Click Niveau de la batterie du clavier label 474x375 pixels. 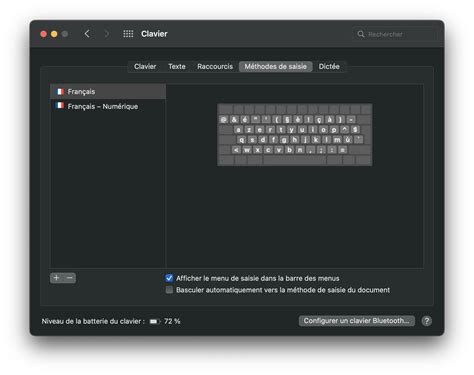pos(93,321)
